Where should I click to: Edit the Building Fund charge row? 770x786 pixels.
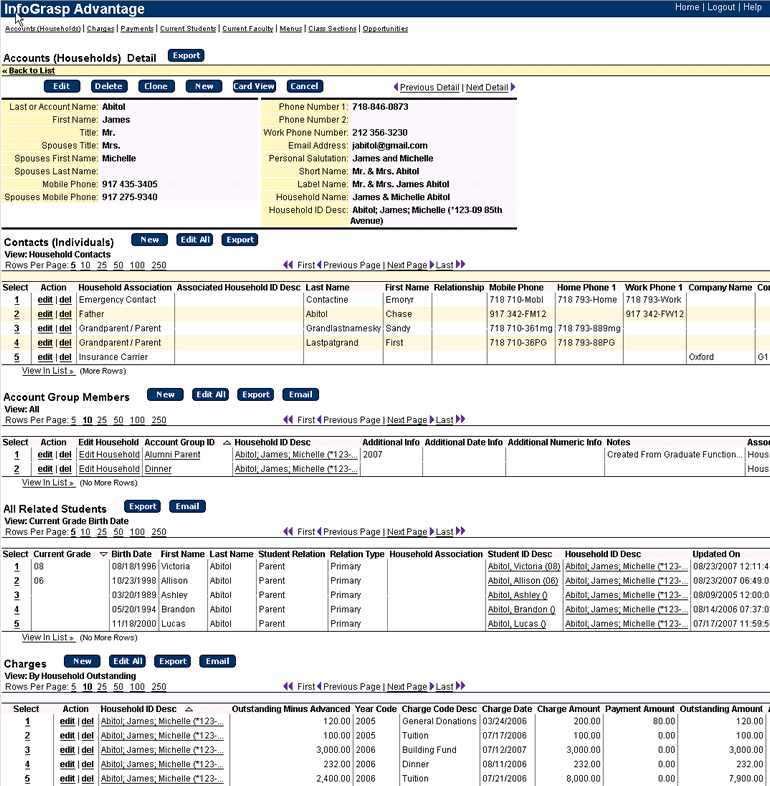(x=67, y=750)
